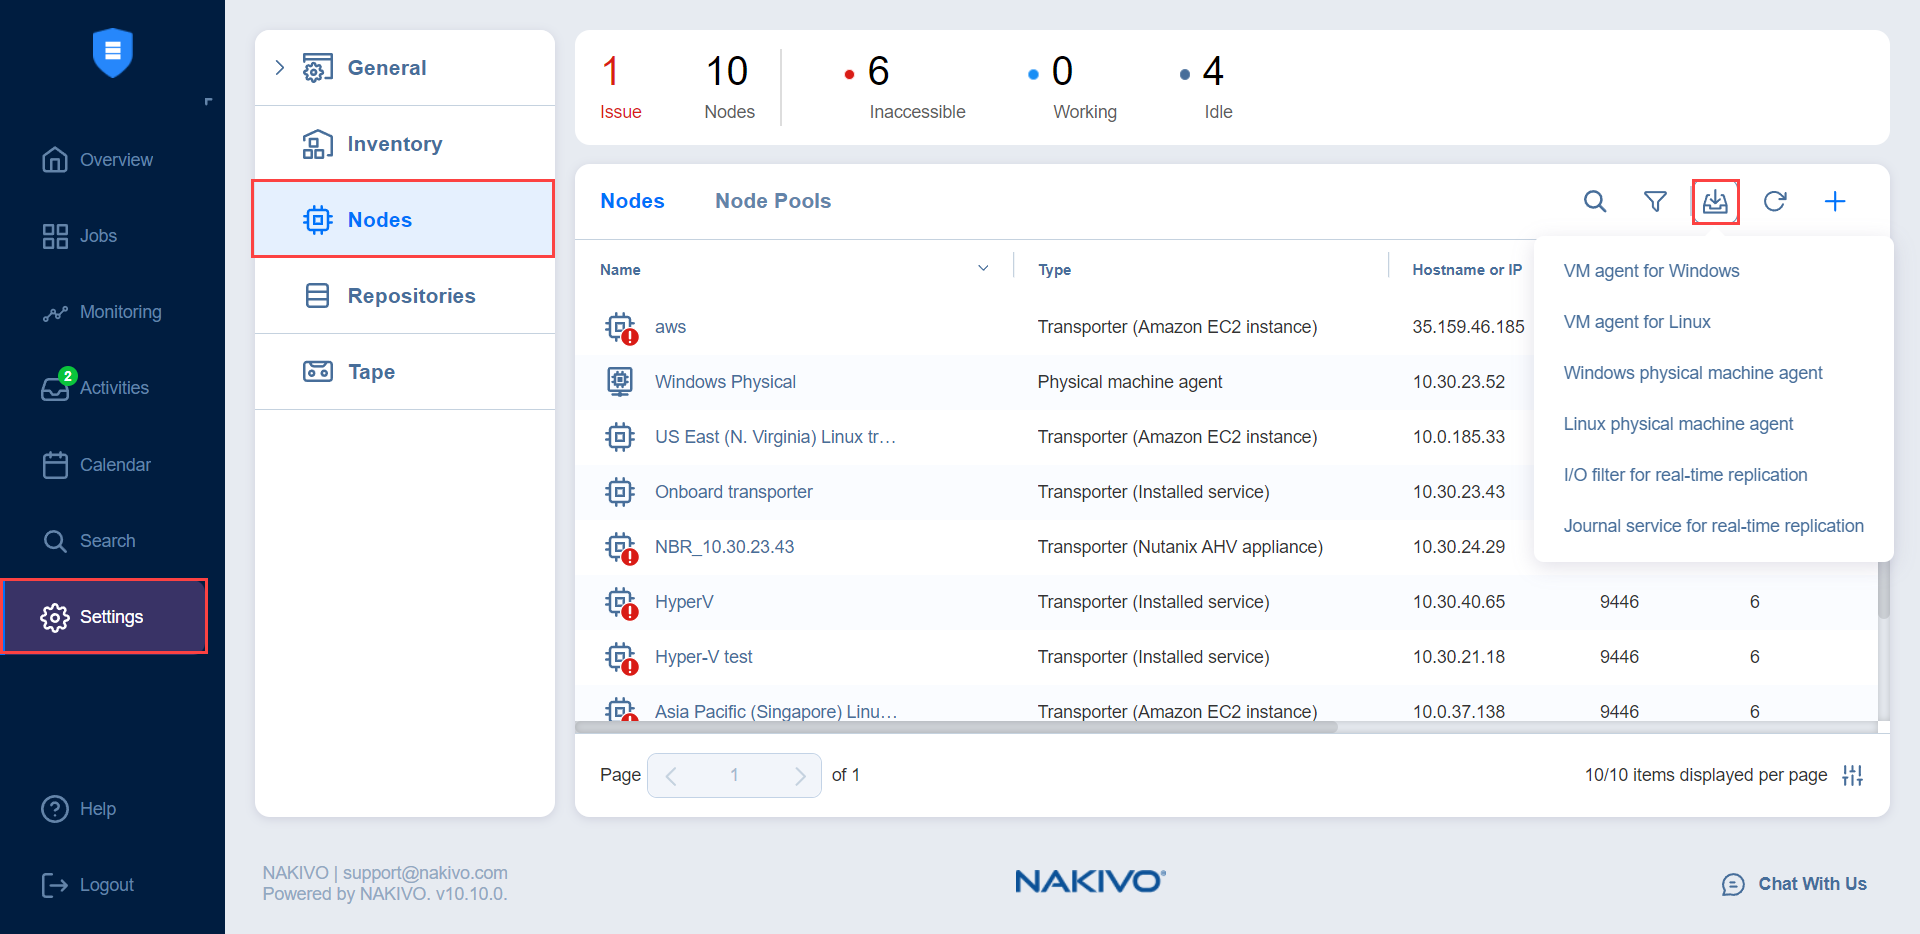This screenshot has height=934, width=1920.
Task: Click the download agent icon
Action: tap(1715, 202)
